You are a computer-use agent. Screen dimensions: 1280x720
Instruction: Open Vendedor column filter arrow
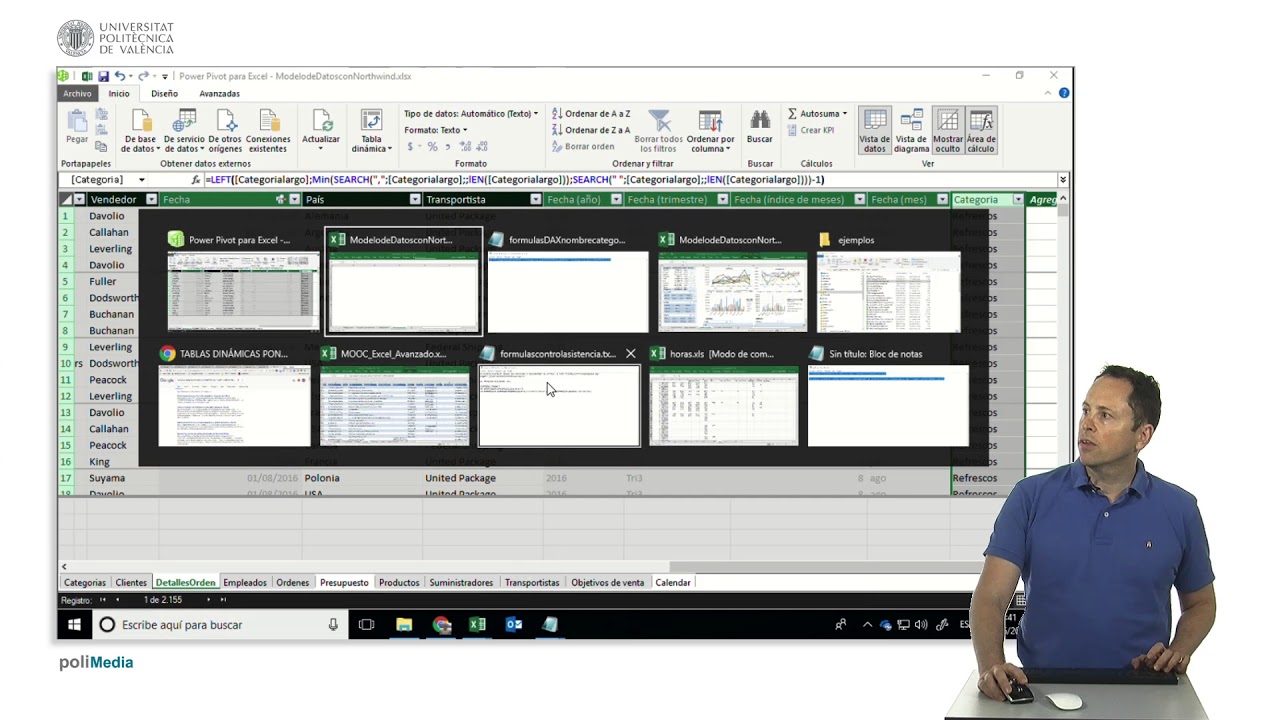point(151,200)
